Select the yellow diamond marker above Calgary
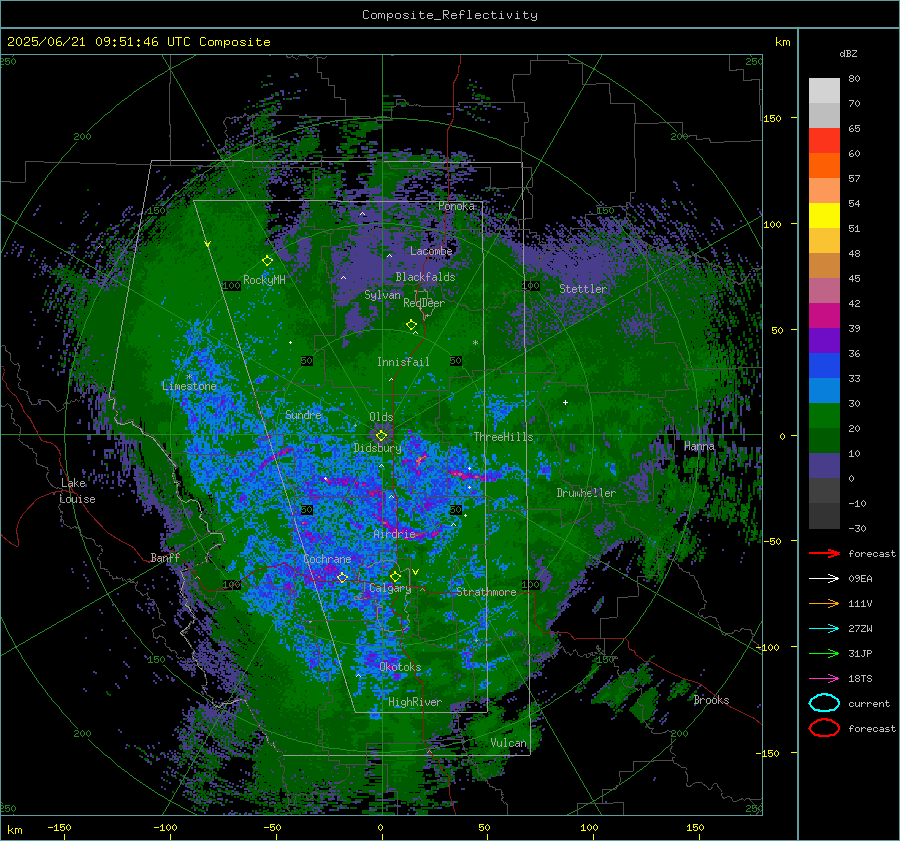 click(395, 576)
